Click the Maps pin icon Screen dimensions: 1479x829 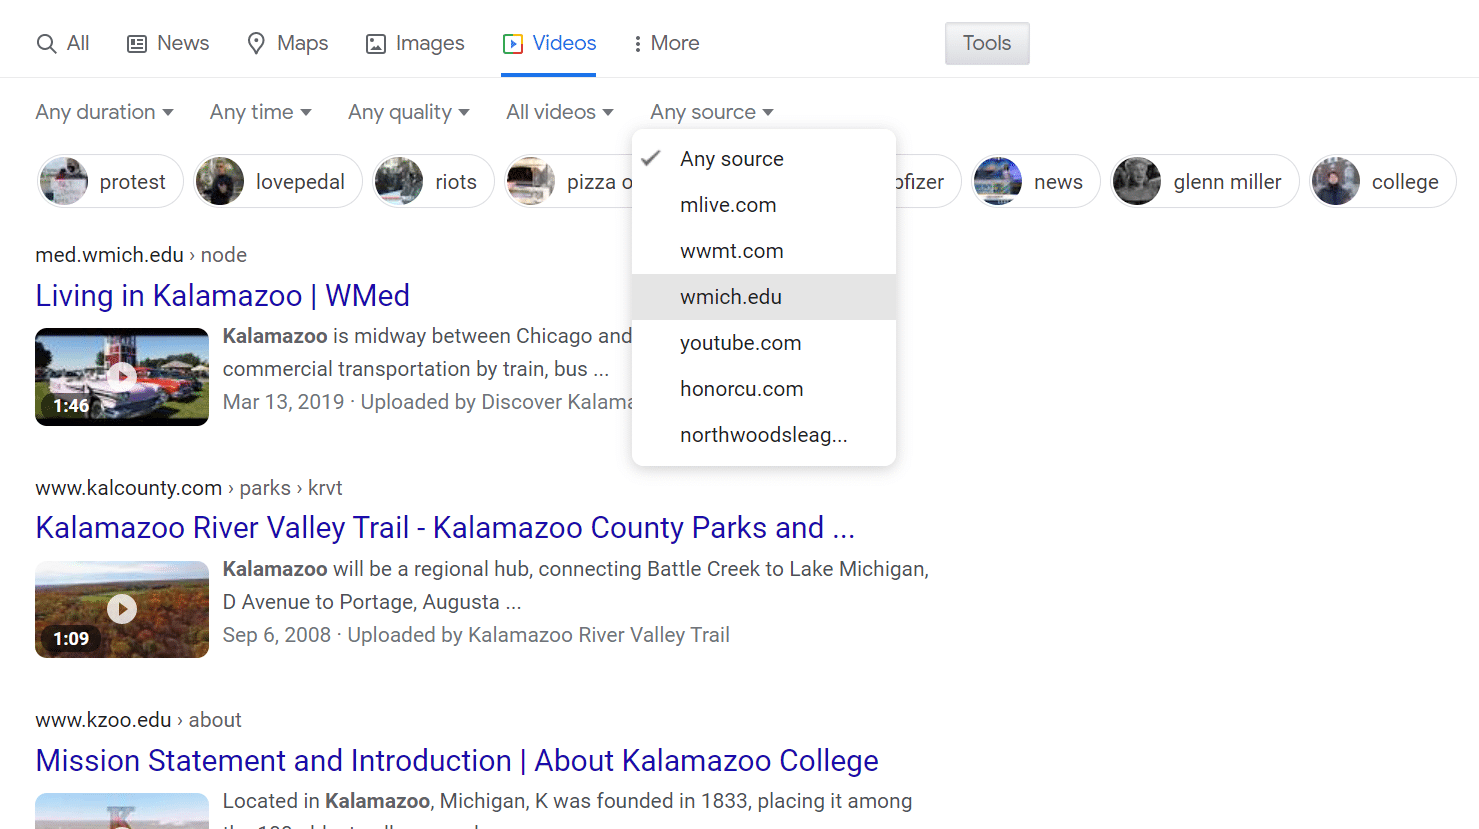tap(257, 43)
